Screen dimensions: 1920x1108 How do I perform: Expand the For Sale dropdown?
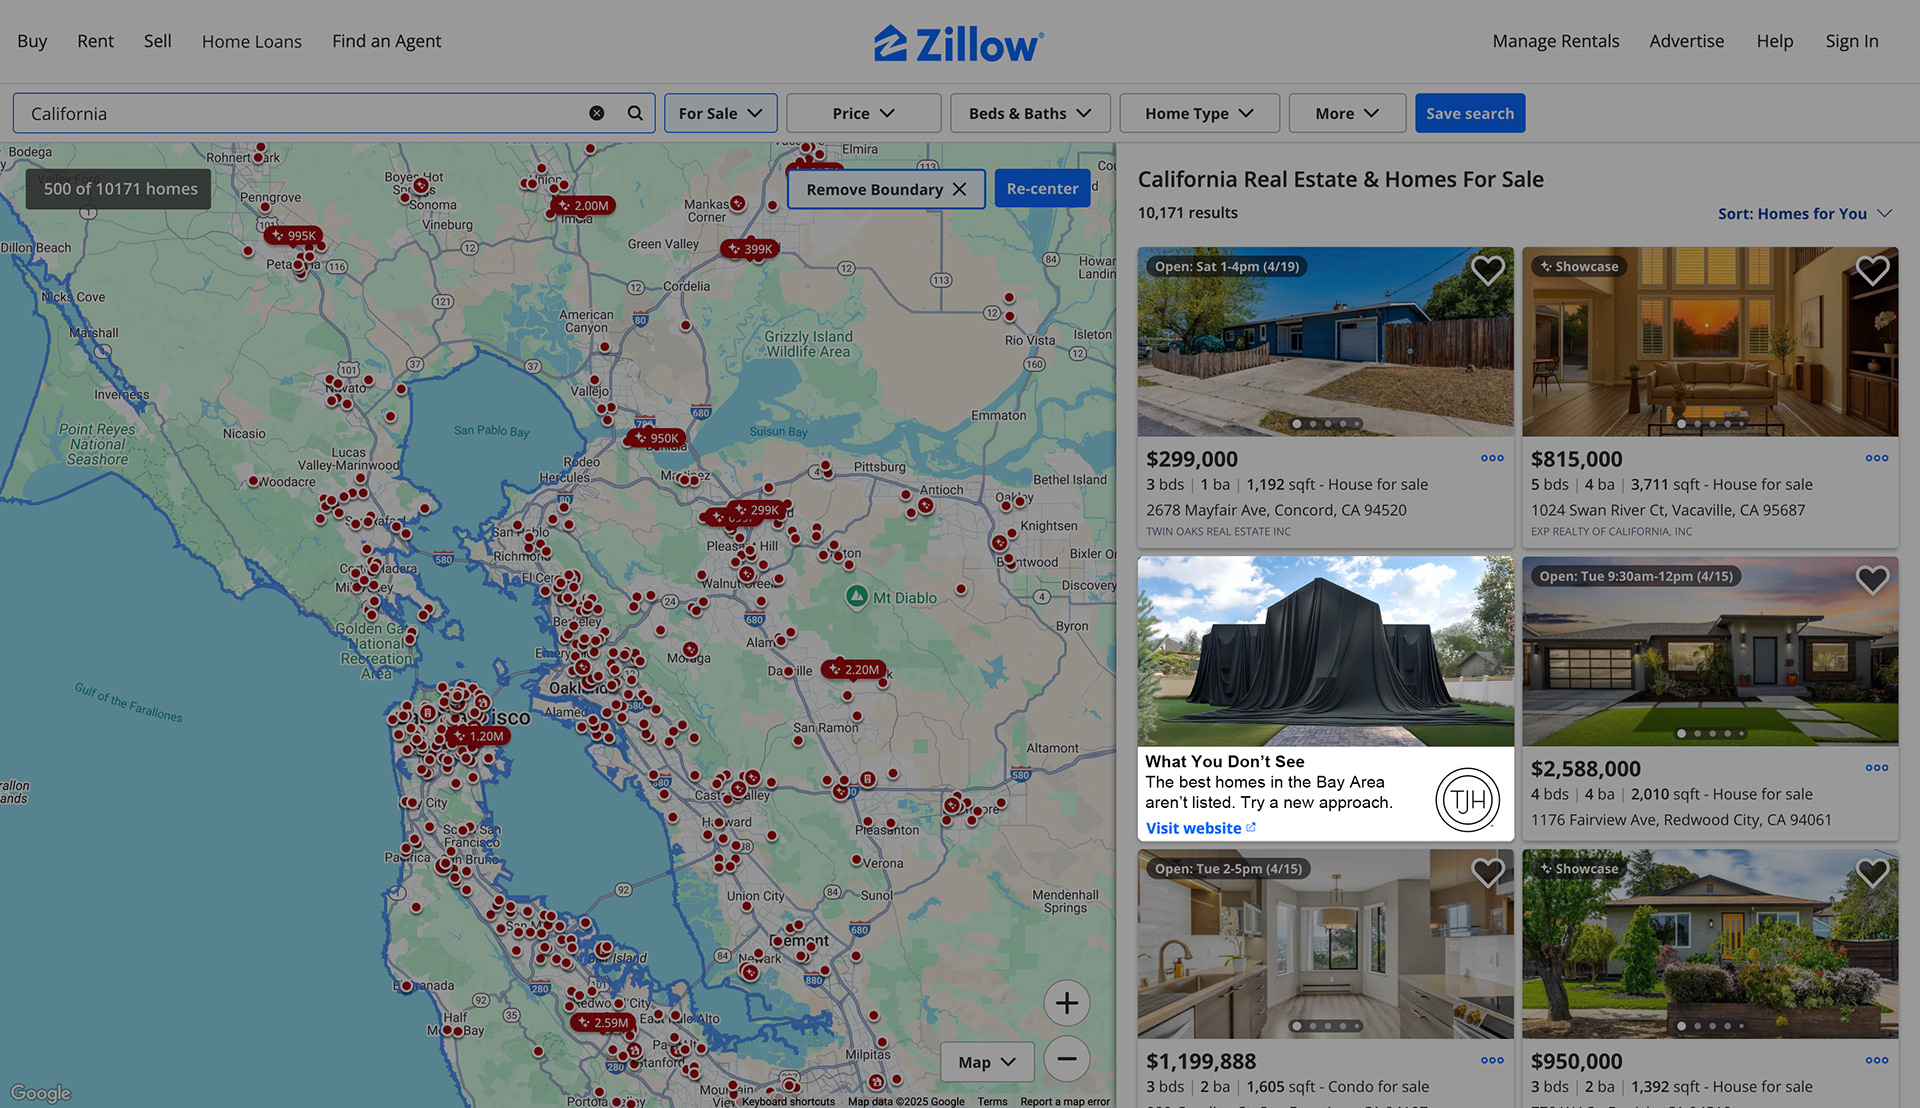pos(720,113)
